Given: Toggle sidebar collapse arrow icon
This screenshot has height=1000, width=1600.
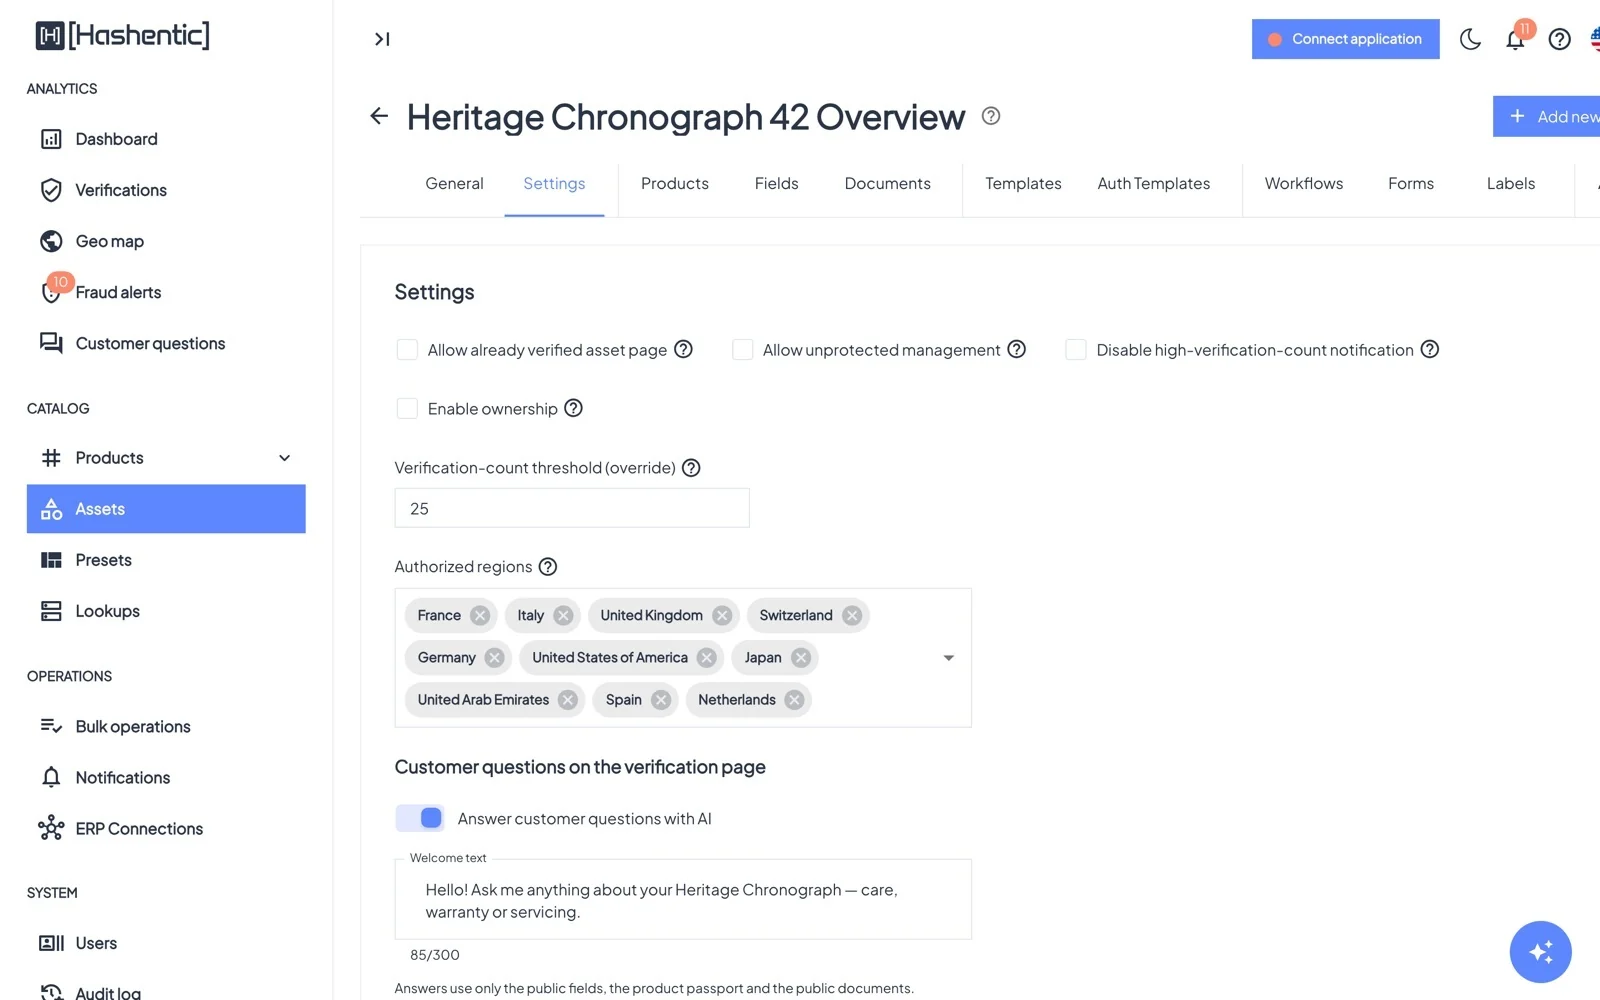Looking at the screenshot, I should click(382, 39).
